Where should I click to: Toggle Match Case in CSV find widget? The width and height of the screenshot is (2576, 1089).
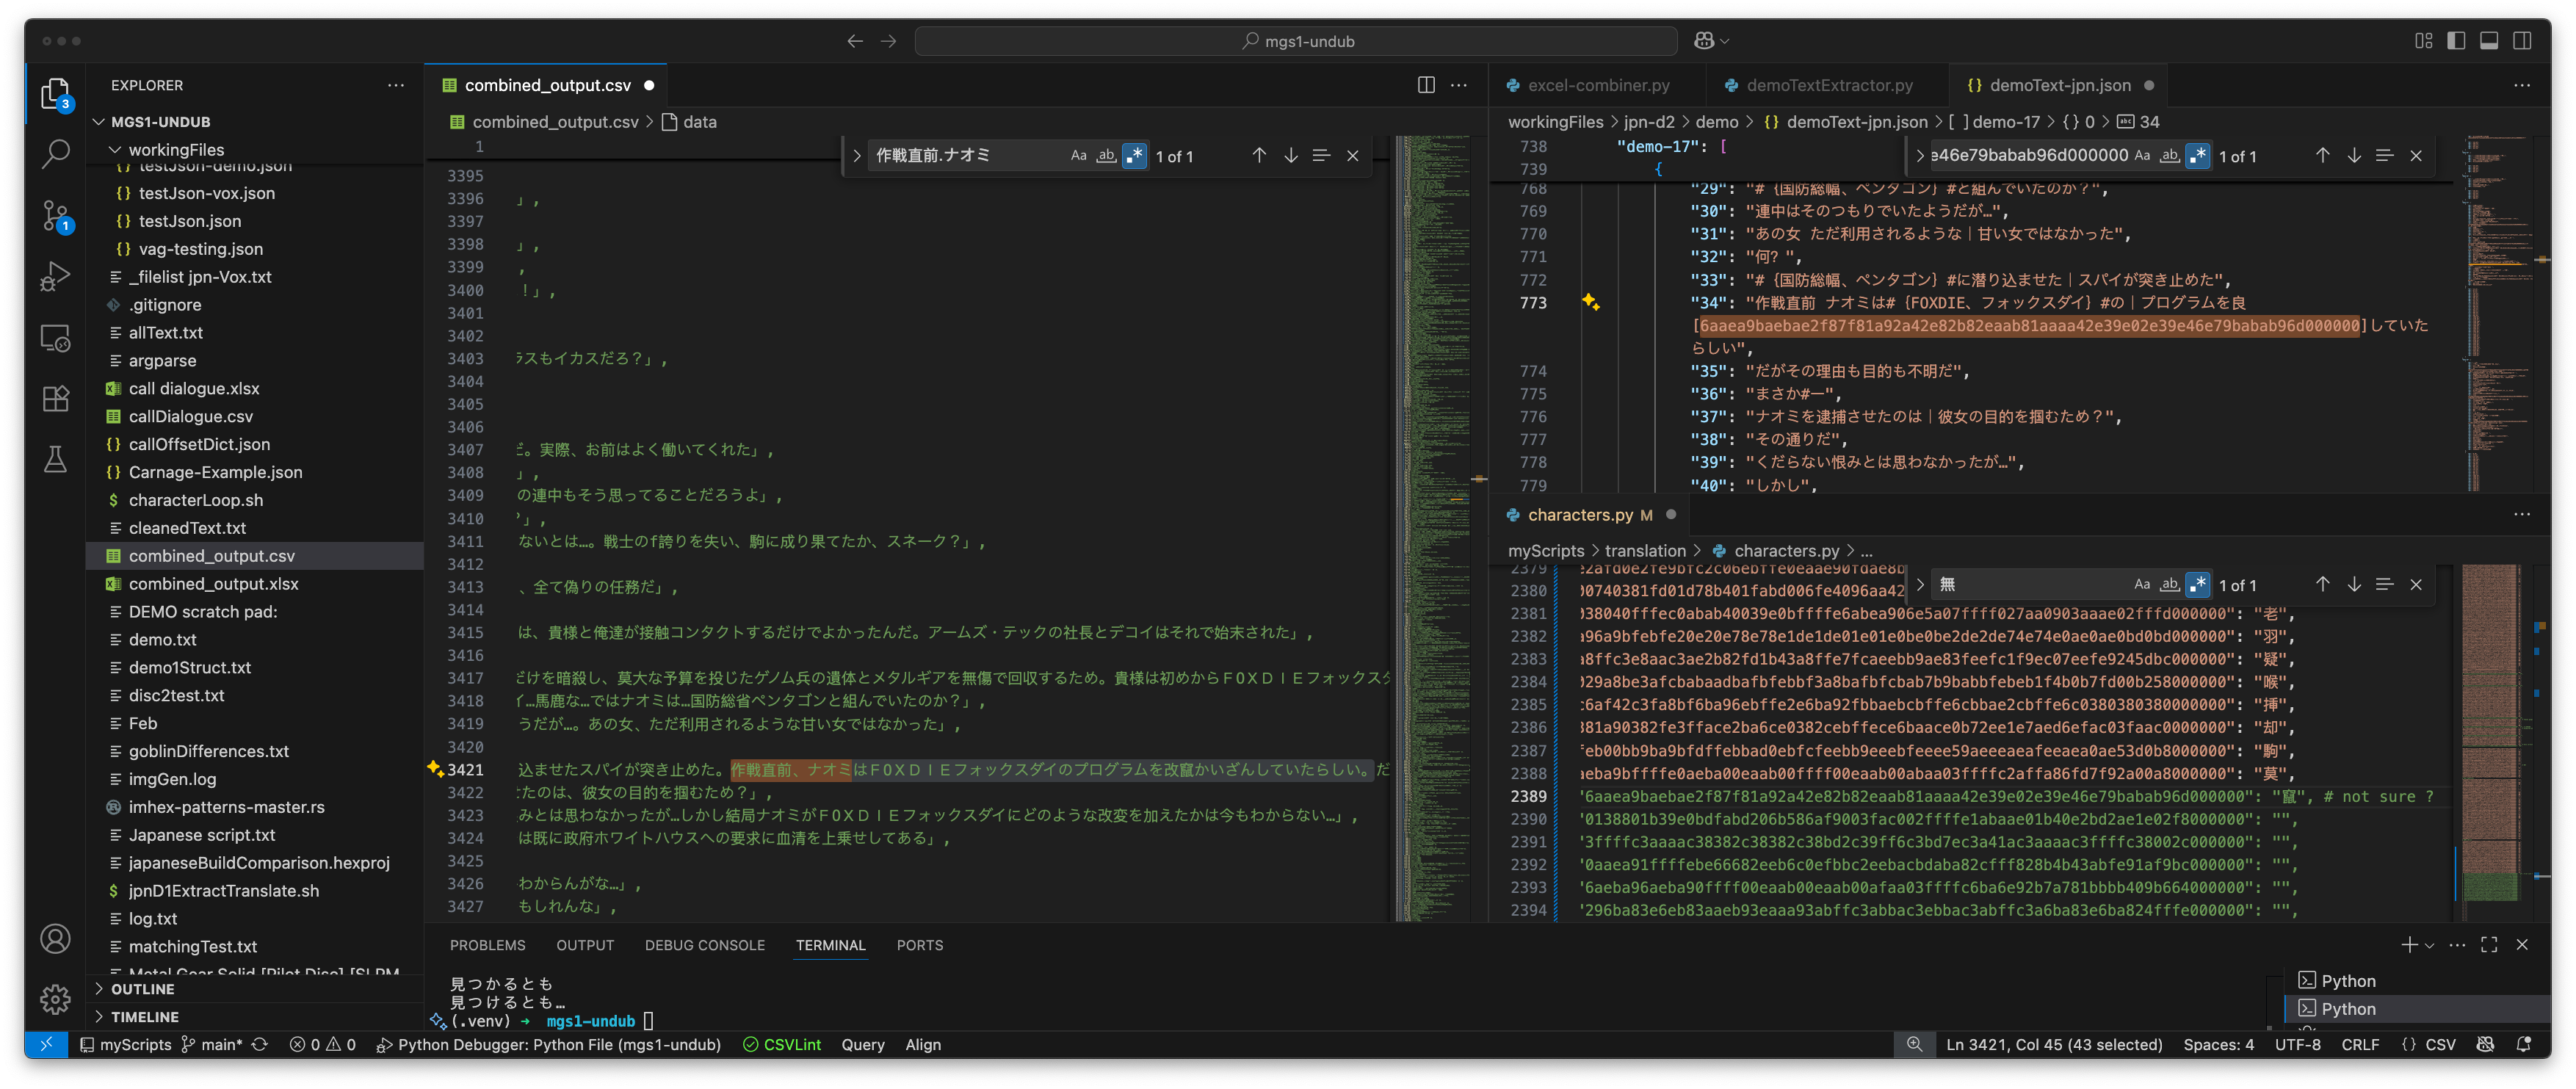1078,156
